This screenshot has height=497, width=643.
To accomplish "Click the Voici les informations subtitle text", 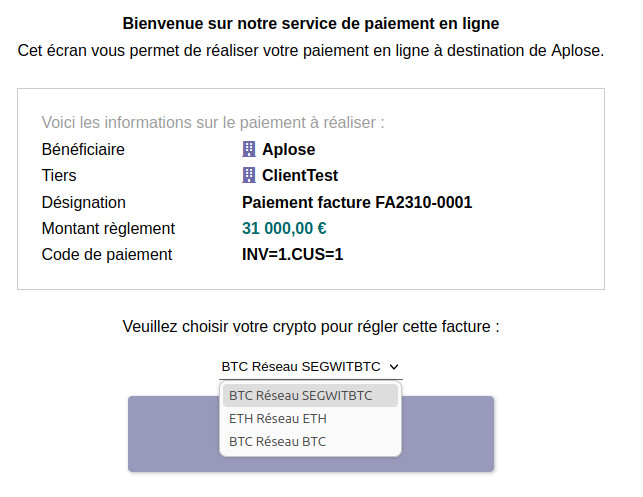I will [x=213, y=123].
